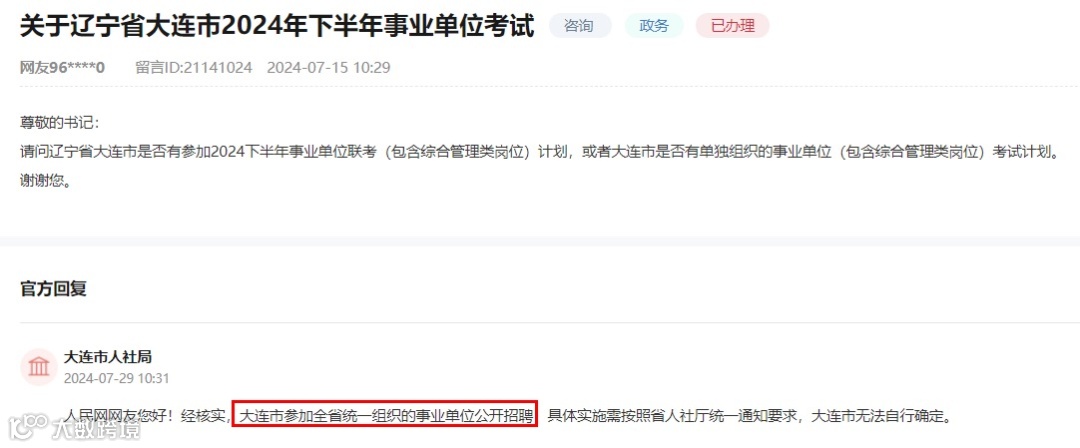Click the text 具体实施需按照省人社厅统一通知要求
Image resolution: width=1080 pixels, height=448 pixels.
pyautogui.click(x=673, y=416)
